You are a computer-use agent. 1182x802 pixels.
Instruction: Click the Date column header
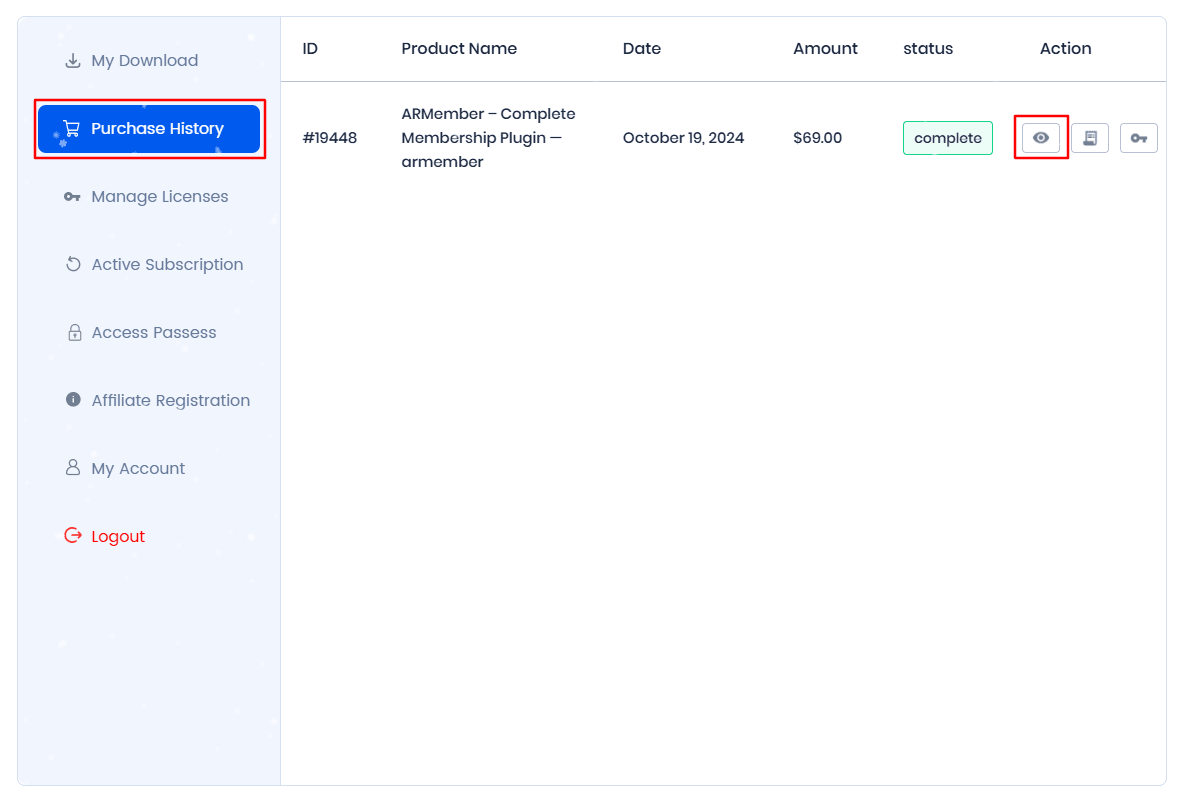click(642, 48)
